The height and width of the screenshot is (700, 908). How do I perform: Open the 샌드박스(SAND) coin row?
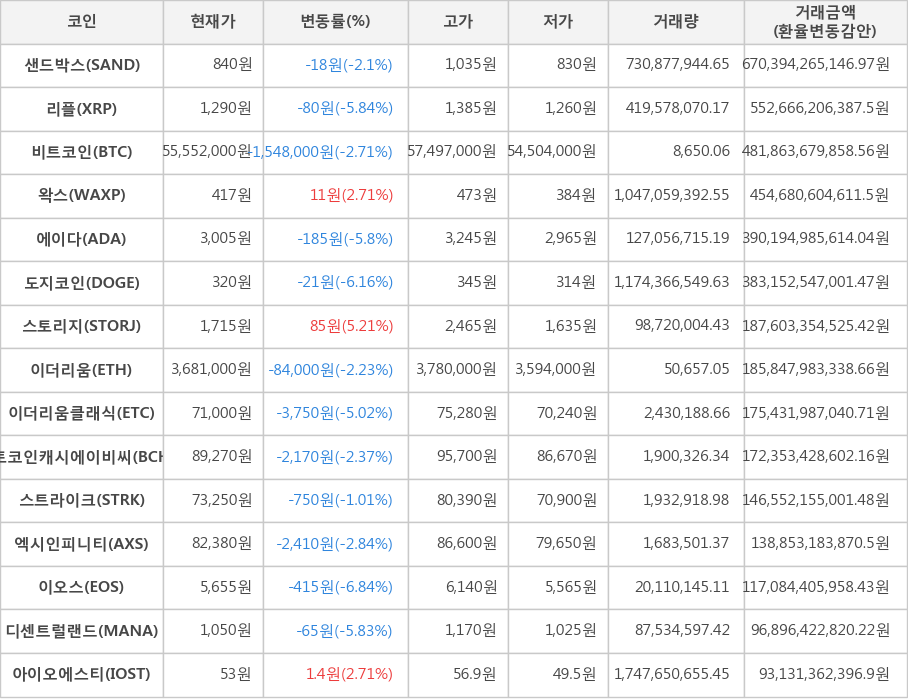click(x=82, y=65)
